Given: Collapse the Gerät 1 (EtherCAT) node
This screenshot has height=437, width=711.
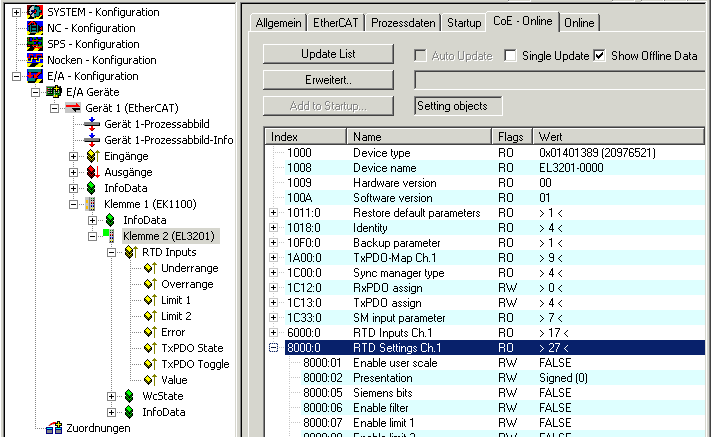Looking at the screenshot, I should [54, 108].
